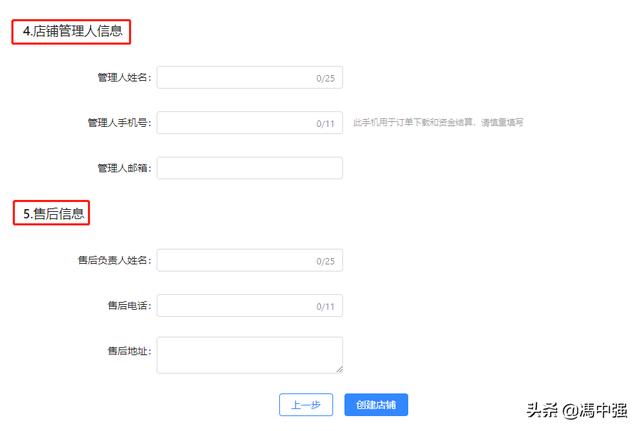Click the phone number hint text beside 管理人手机号

[438, 122]
